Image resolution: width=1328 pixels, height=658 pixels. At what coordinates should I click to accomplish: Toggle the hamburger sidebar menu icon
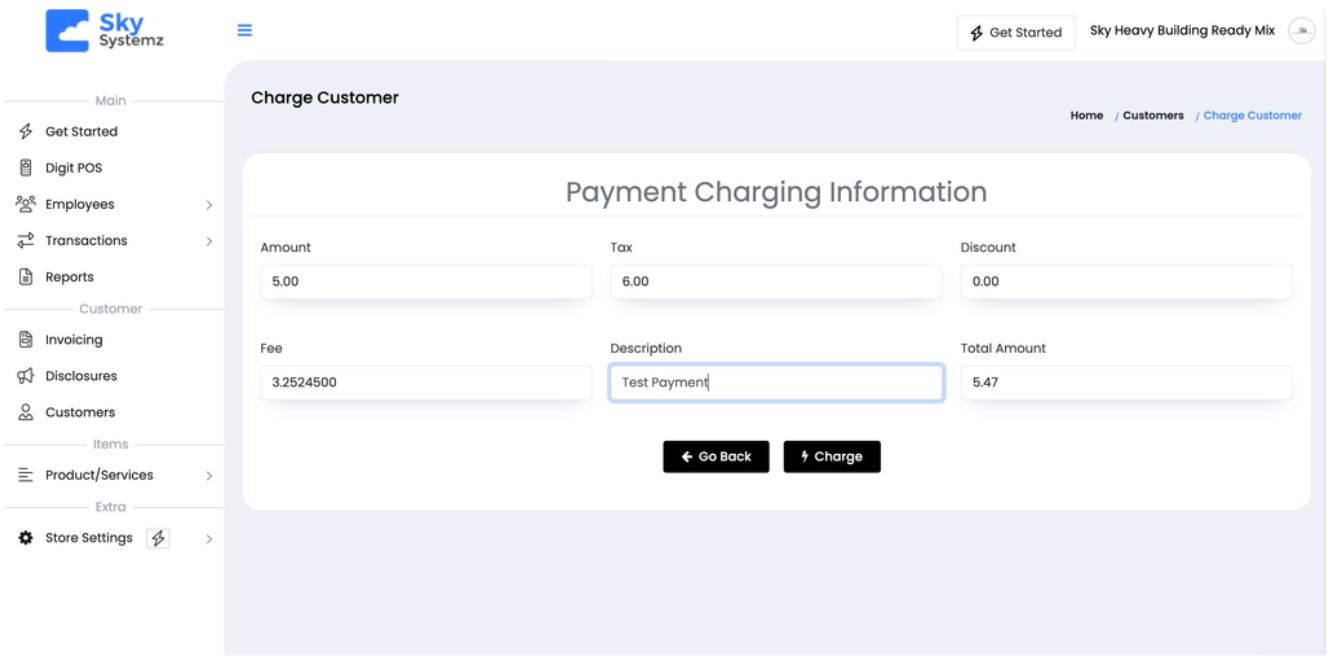tap(244, 30)
